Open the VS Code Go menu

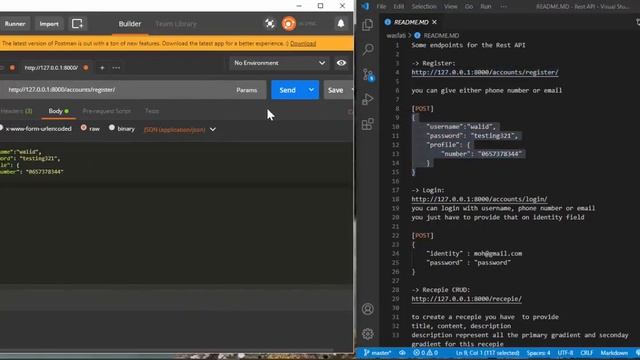tap(469, 7)
